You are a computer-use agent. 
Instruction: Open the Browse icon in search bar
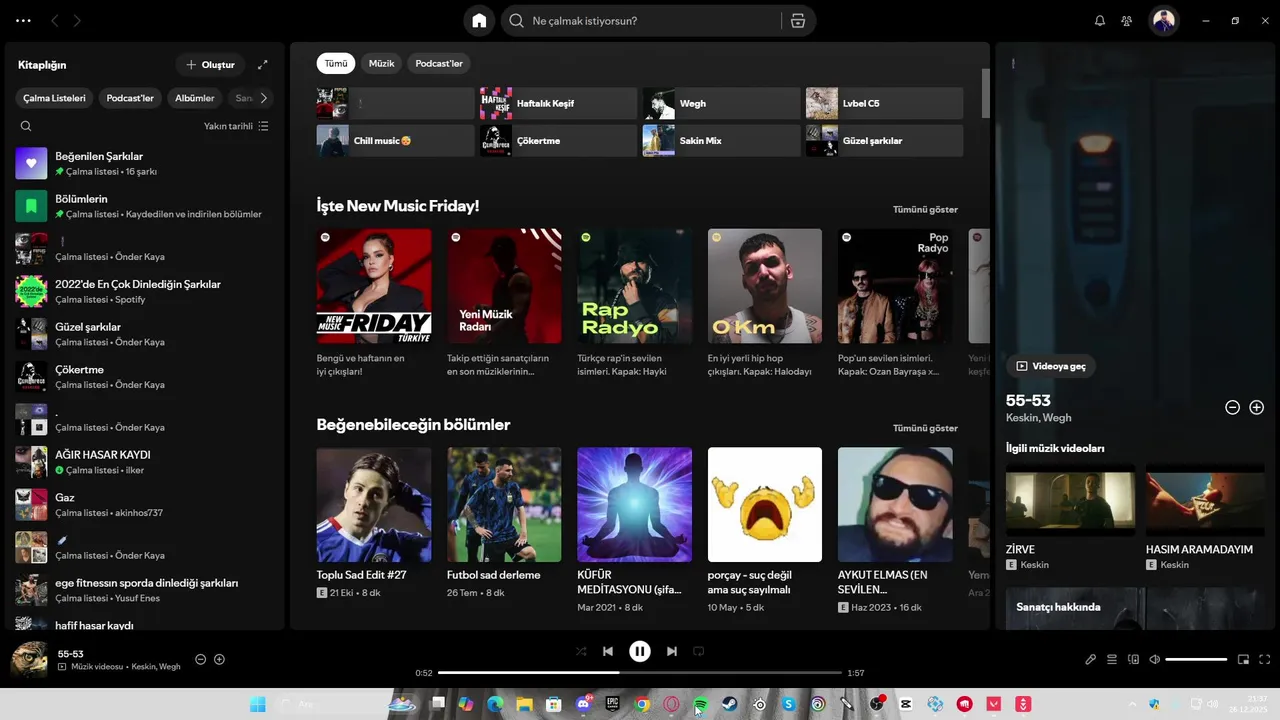pyautogui.click(x=797, y=20)
